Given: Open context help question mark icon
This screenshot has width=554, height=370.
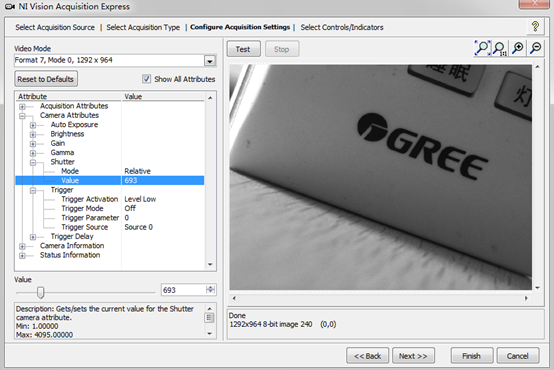Looking at the screenshot, I should pyautogui.click(x=535, y=27).
